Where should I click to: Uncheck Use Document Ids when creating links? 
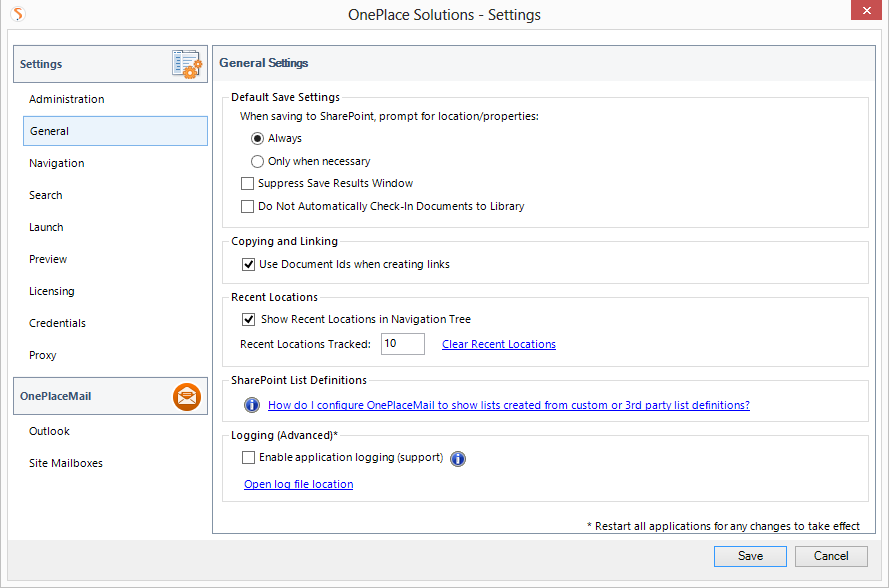point(249,265)
